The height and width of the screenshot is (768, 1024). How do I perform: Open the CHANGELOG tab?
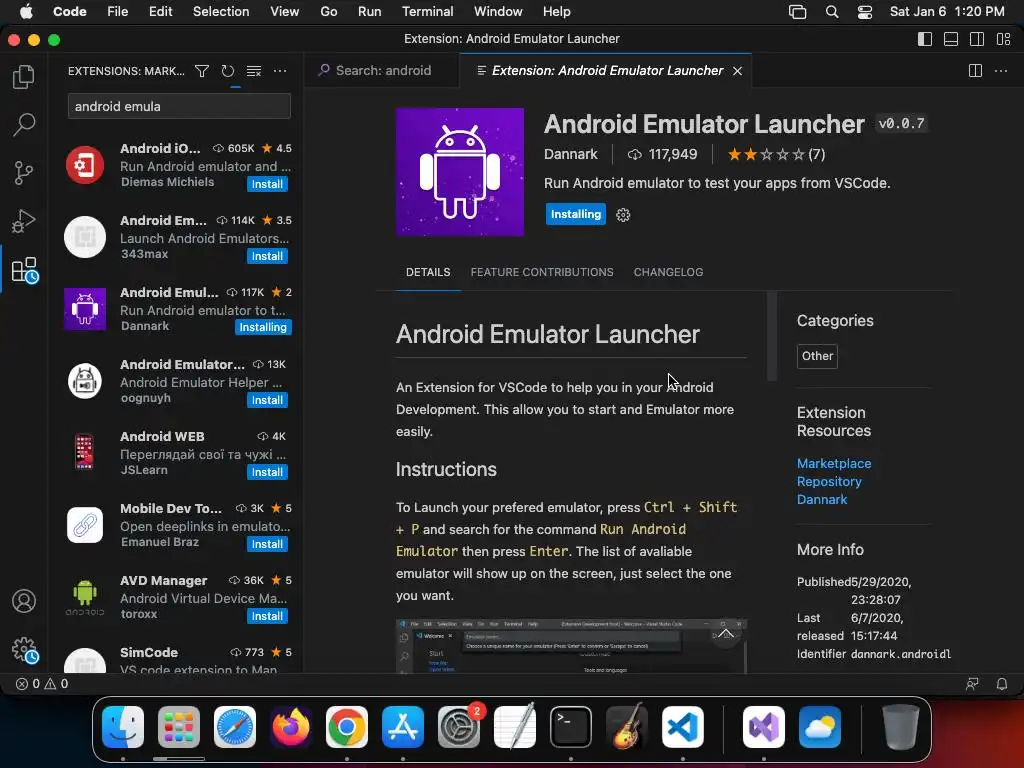pyautogui.click(x=668, y=272)
